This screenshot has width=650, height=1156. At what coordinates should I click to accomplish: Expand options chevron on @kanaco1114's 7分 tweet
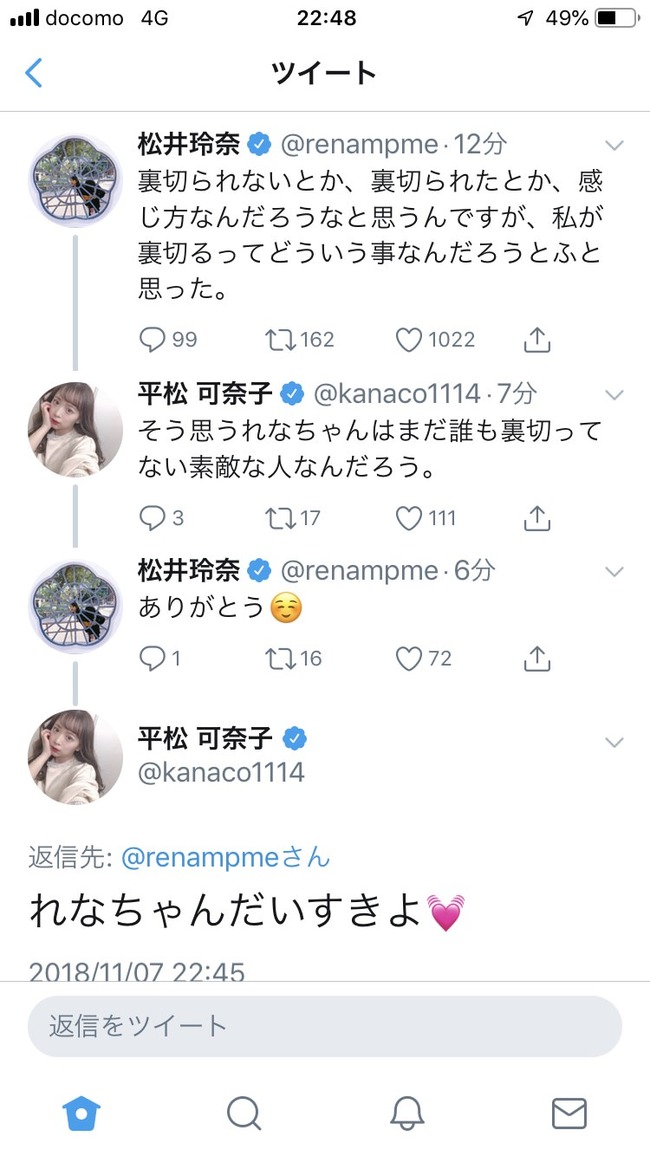(x=614, y=395)
